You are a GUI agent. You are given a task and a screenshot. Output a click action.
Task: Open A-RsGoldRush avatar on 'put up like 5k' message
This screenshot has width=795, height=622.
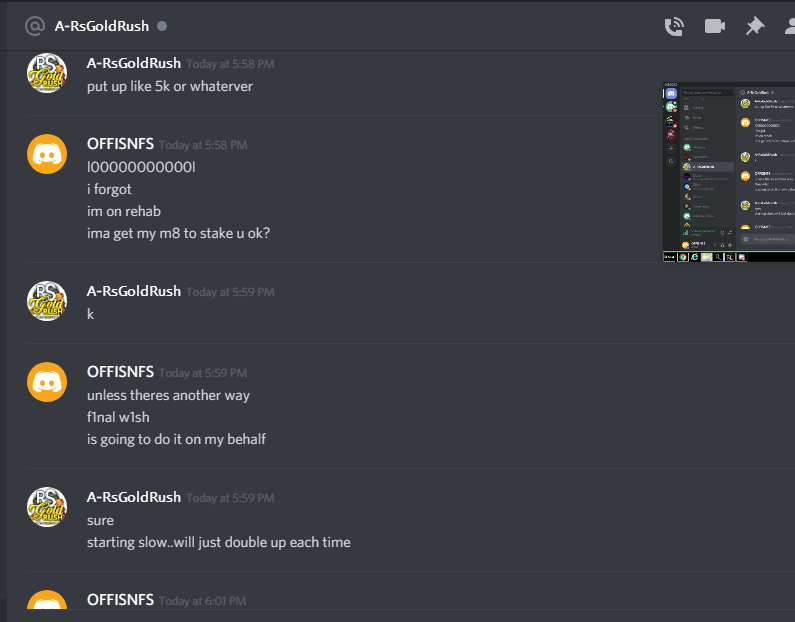tap(47, 73)
